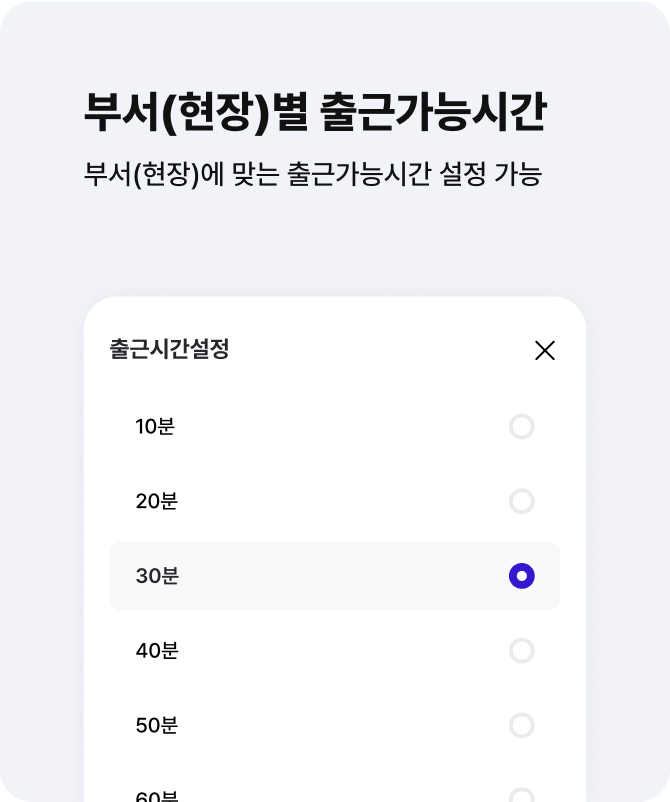
Task: Click 부서(현장)에 at the subtitle start
Action: pos(154,174)
